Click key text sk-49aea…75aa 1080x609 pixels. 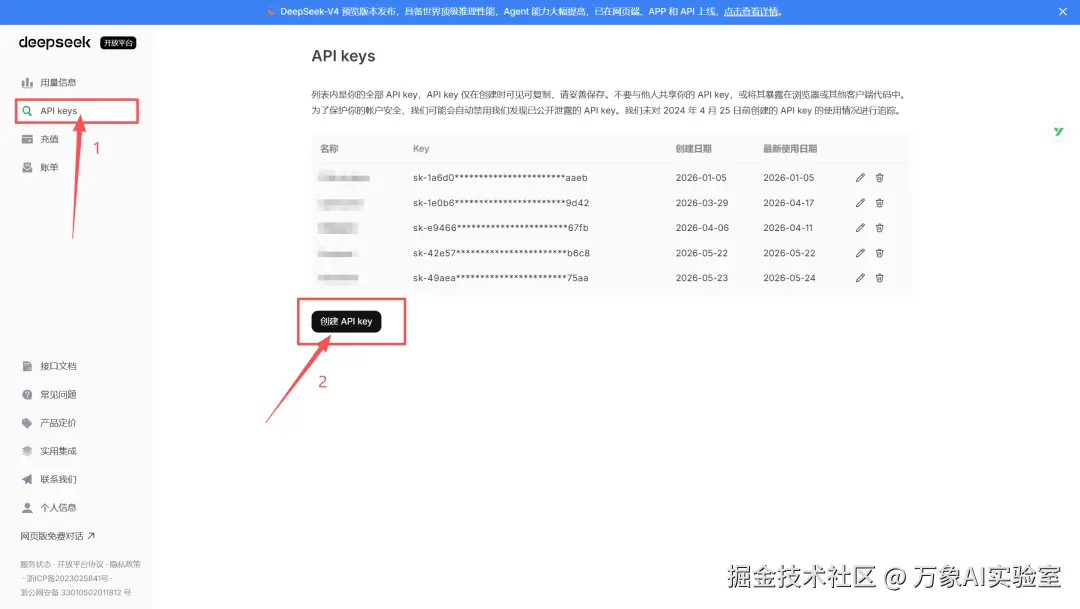click(x=501, y=278)
